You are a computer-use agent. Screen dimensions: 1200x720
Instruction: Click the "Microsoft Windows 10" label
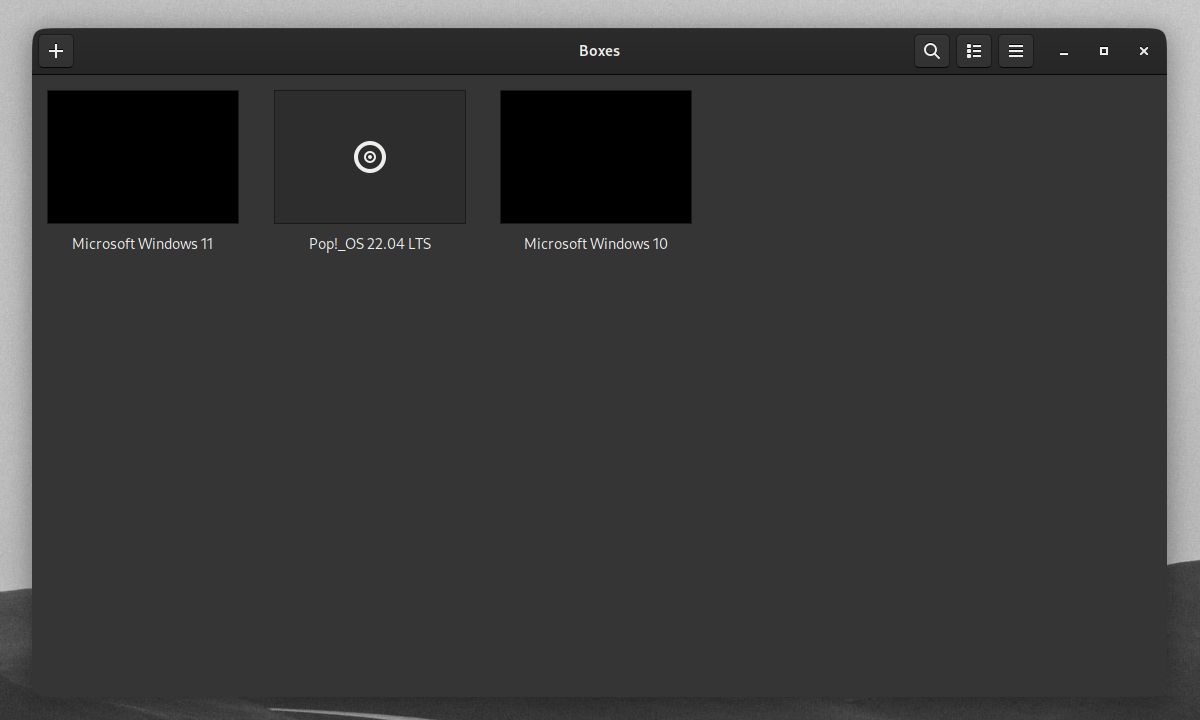596,244
